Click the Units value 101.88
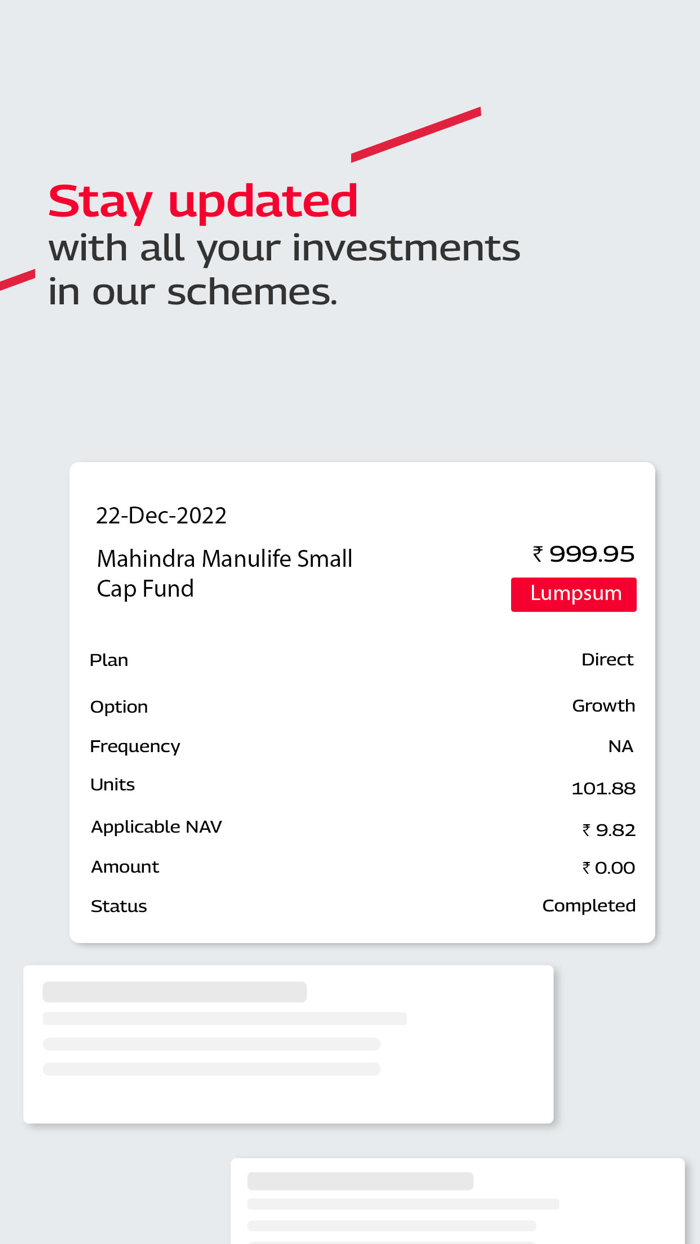 604,788
